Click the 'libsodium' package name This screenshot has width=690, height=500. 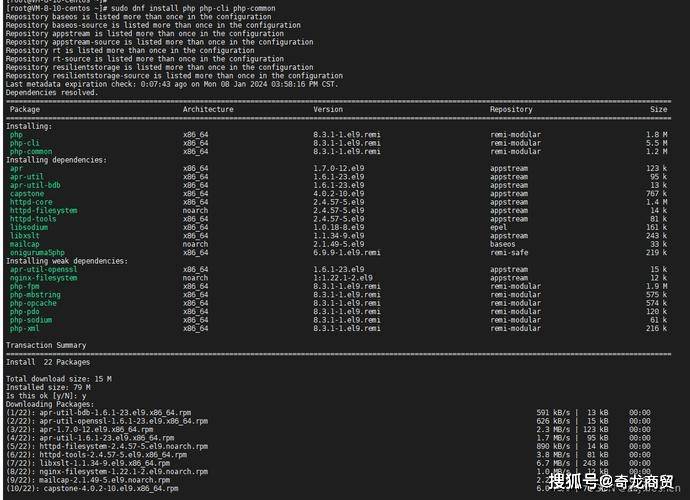[x=29, y=227]
